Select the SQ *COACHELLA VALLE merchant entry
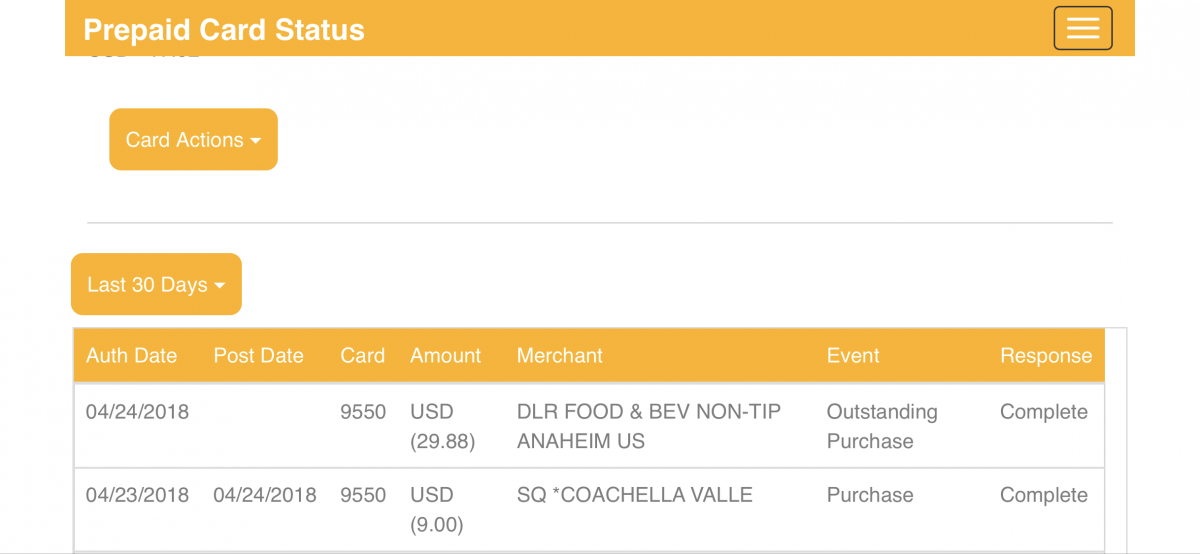The image size is (1200, 554). [x=634, y=495]
